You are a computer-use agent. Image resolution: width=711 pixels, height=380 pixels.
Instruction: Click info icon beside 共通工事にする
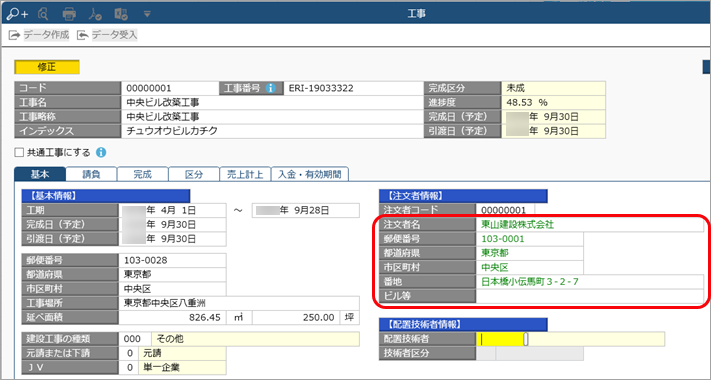(x=101, y=152)
